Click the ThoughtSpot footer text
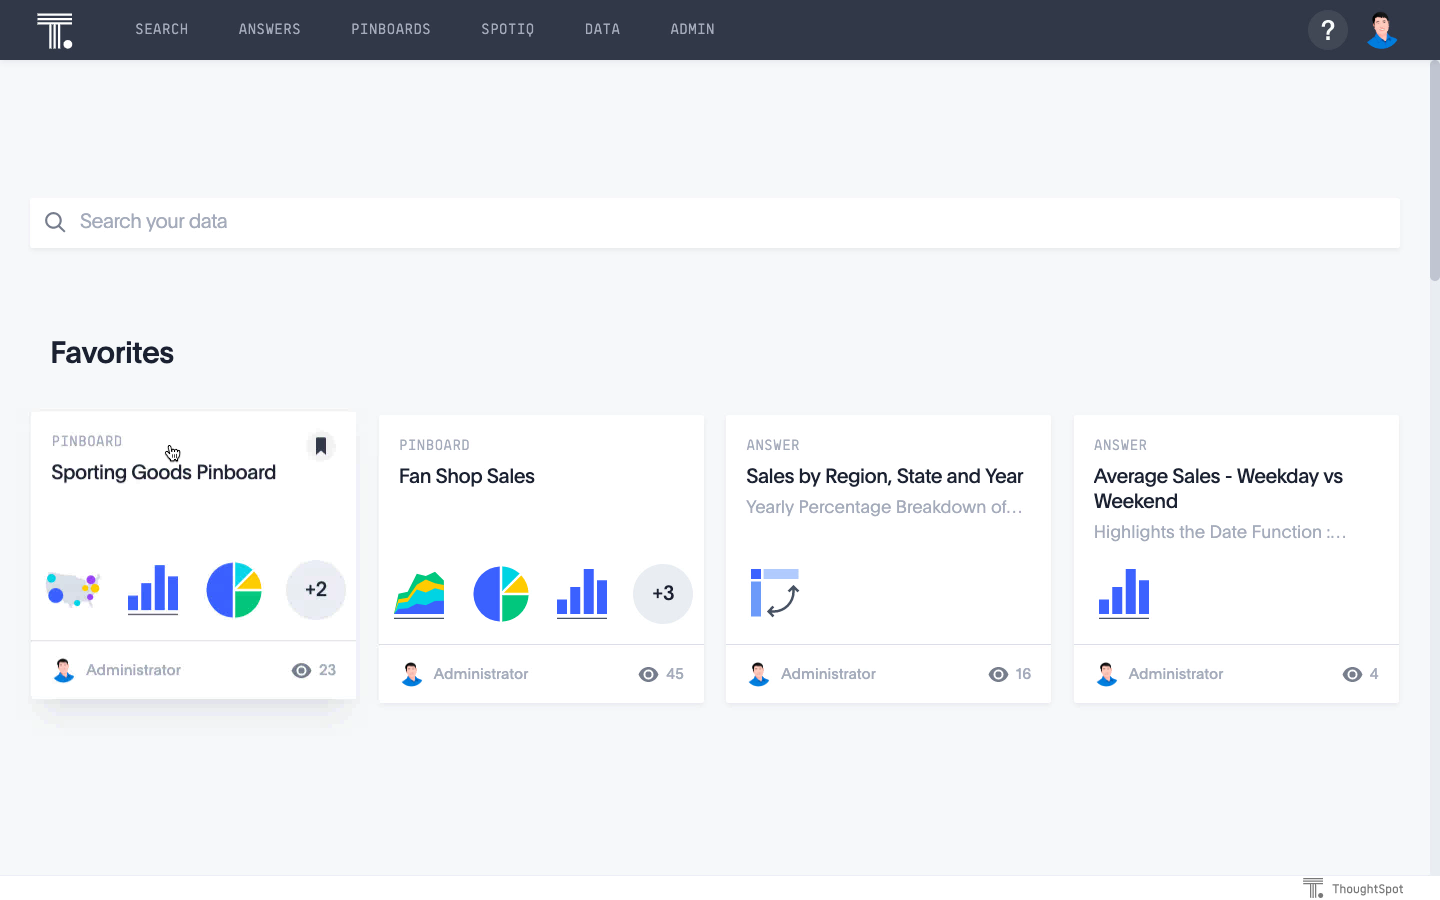Image resolution: width=1440 pixels, height=900 pixels. pyautogui.click(x=1367, y=889)
